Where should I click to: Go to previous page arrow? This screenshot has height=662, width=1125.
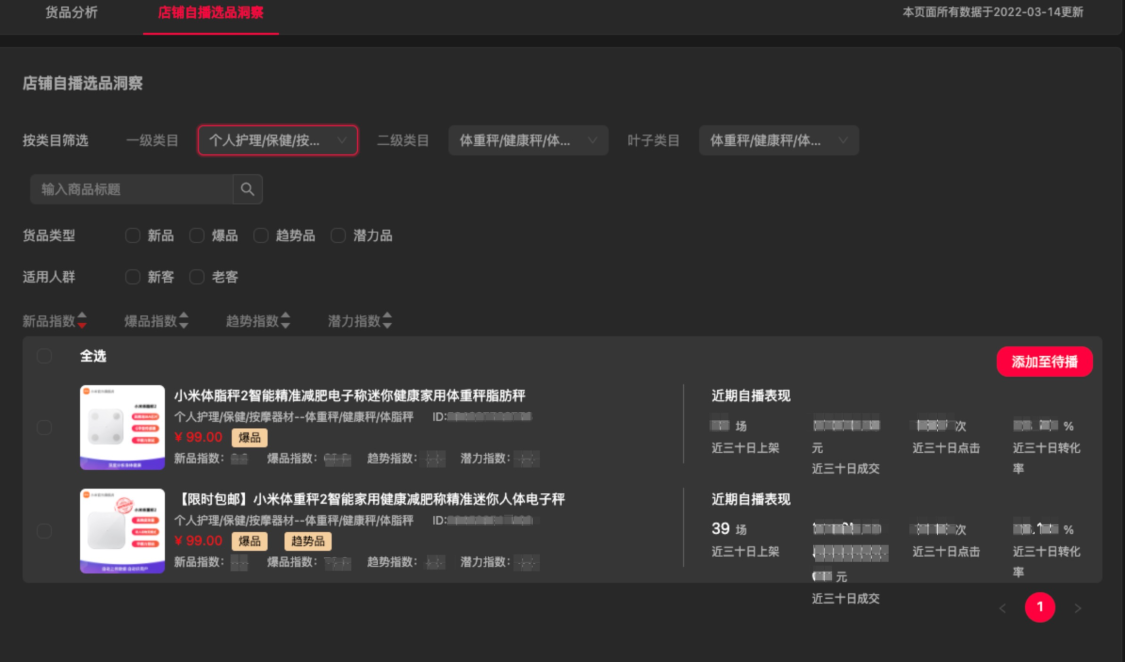[1002, 608]
